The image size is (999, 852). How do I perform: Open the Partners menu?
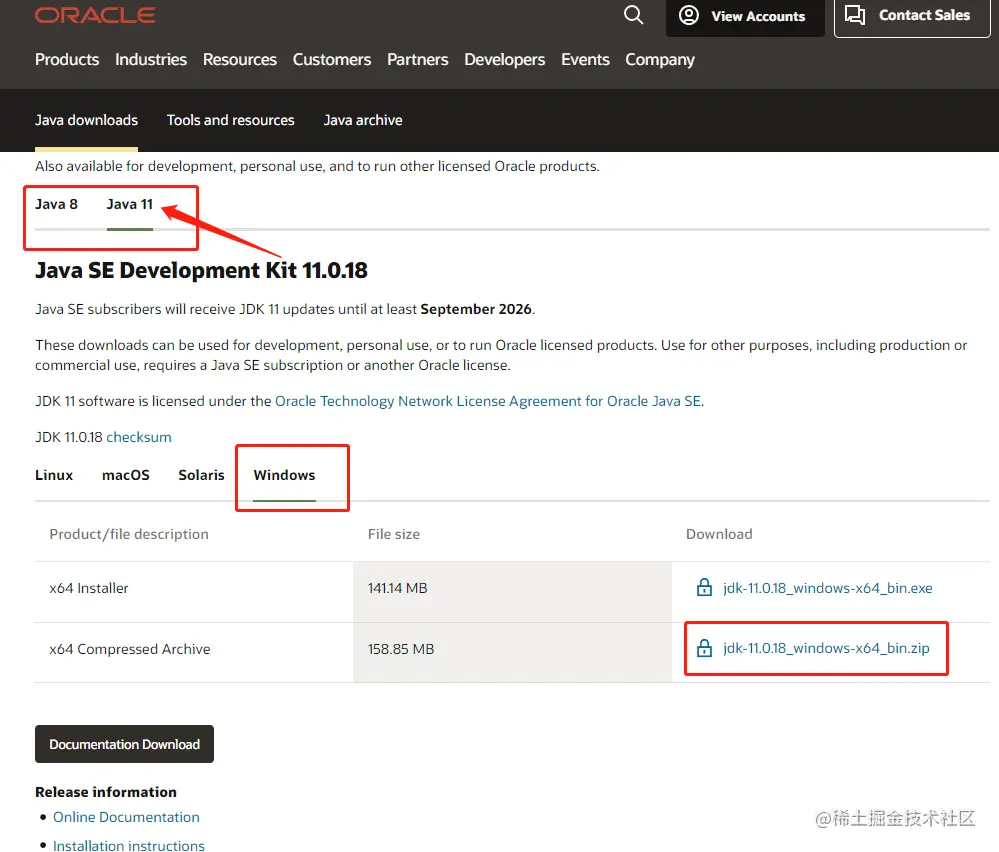click(x=417, y=59)
